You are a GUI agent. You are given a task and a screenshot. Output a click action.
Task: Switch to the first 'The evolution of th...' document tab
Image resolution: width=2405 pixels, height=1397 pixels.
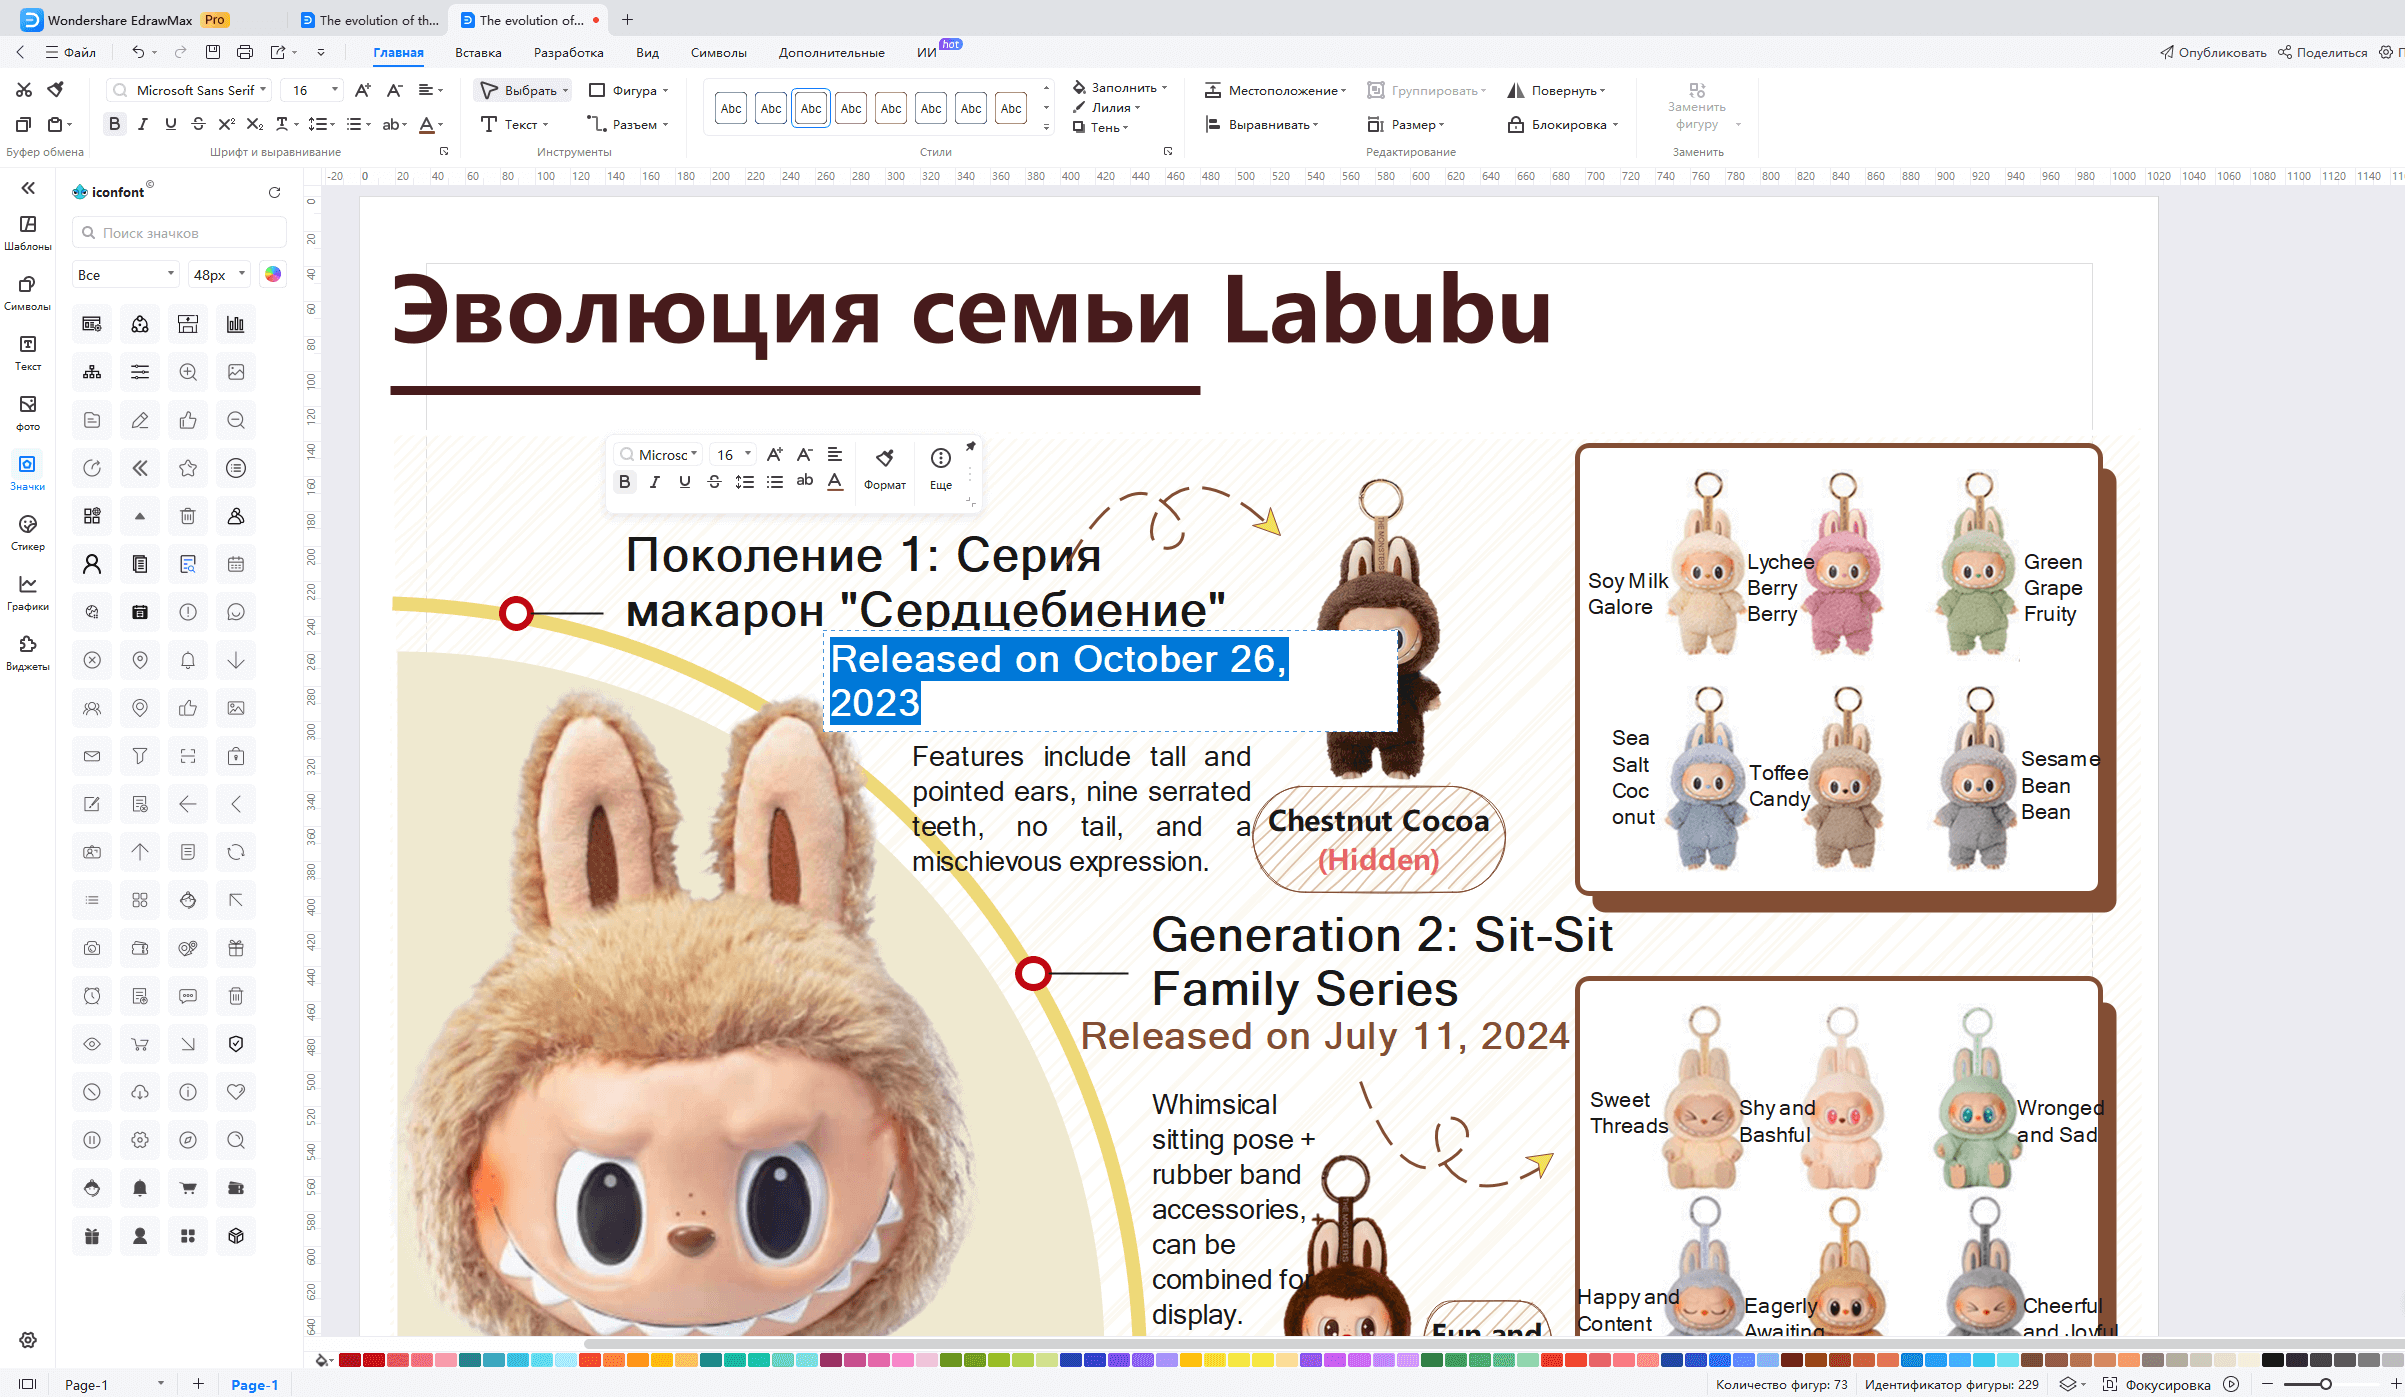[x=370, y=20]
